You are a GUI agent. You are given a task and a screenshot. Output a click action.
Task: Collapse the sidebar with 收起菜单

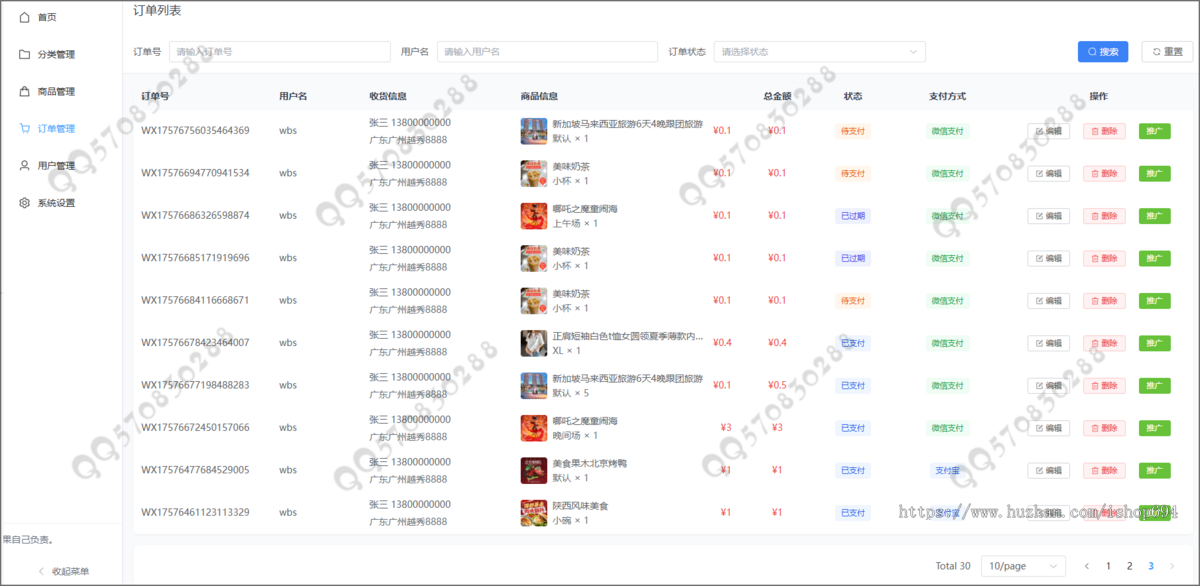coord(62,571)
